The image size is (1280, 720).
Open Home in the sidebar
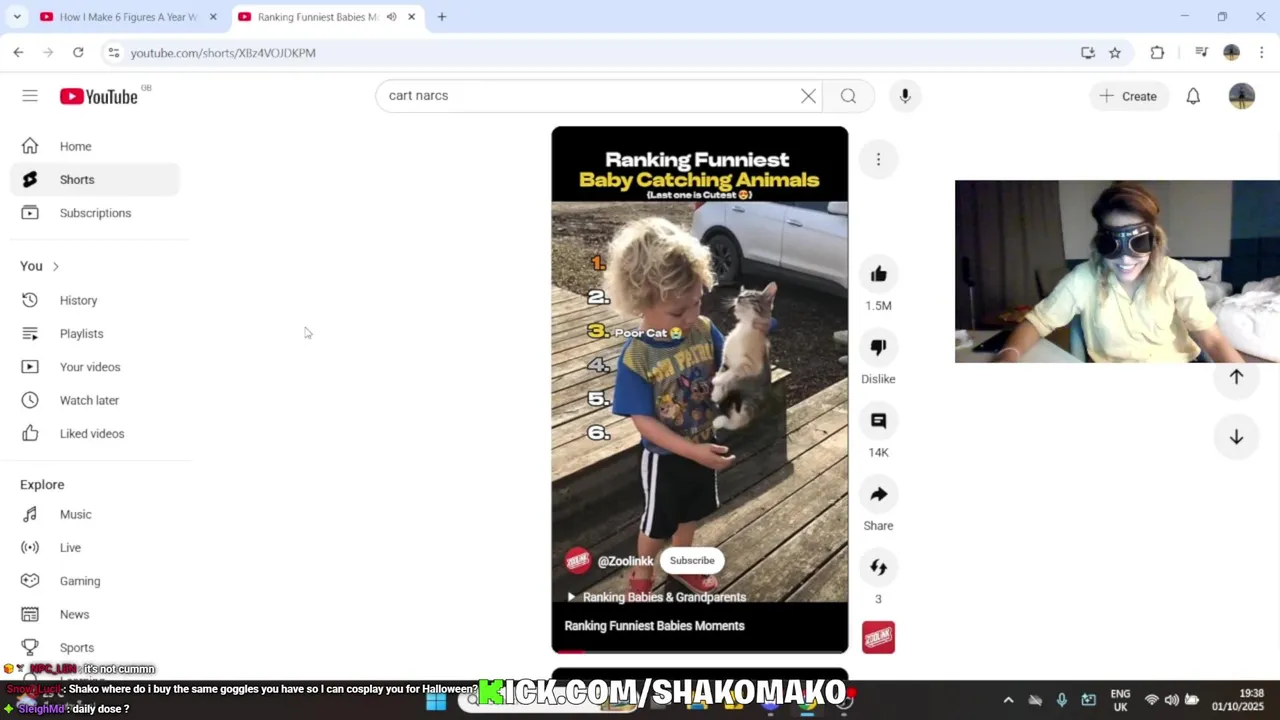[x=95, y=146]
